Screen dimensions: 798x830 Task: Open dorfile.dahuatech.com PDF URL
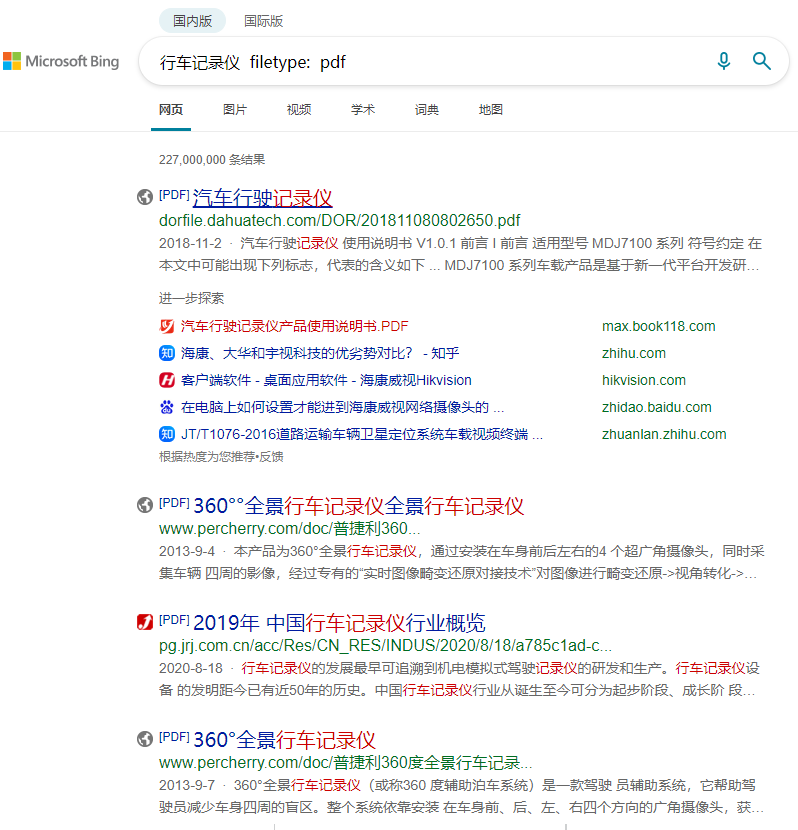pos(339,220)
